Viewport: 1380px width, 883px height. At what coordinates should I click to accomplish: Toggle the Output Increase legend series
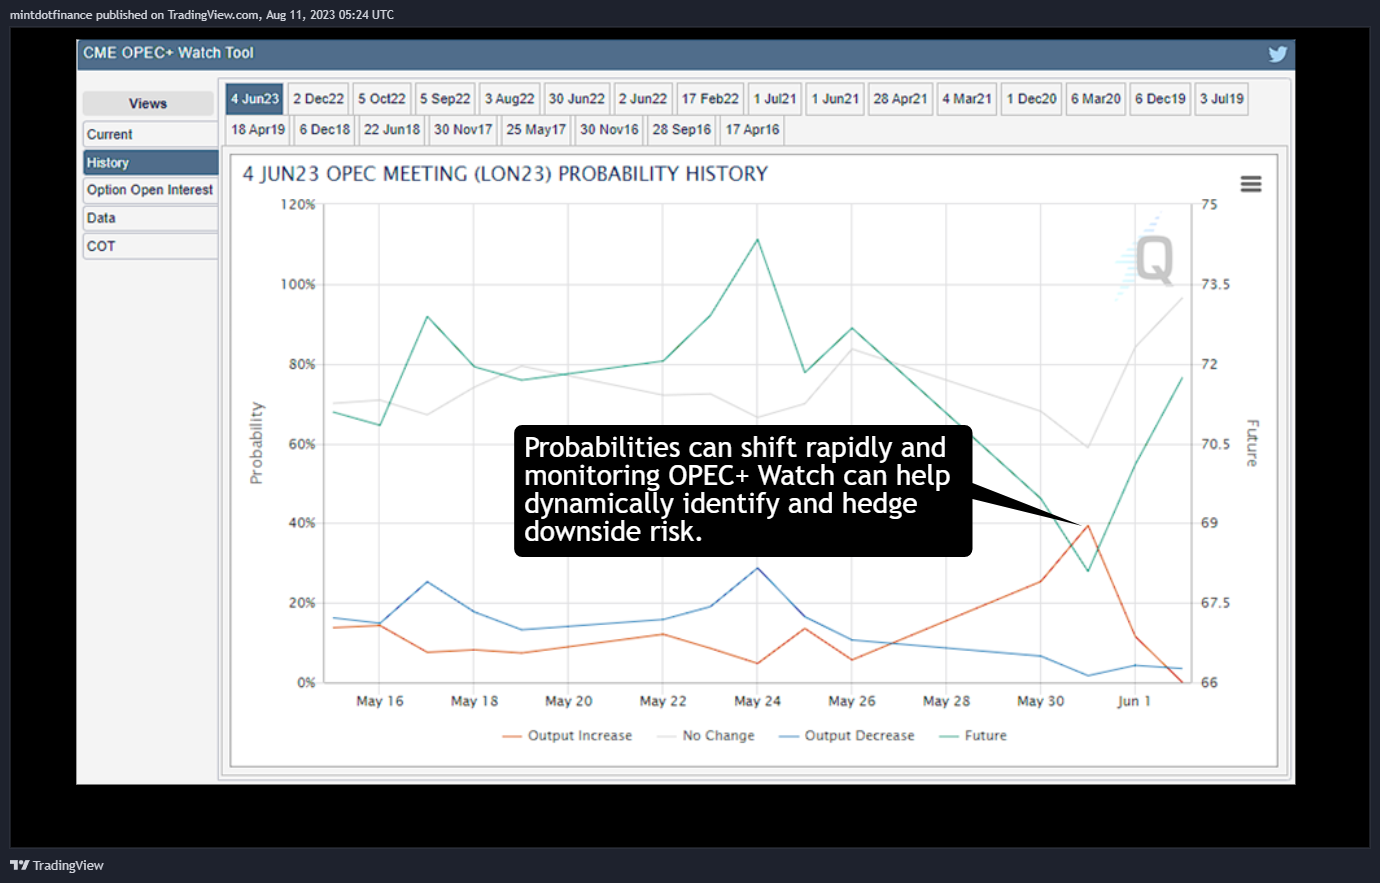(567, 736)
